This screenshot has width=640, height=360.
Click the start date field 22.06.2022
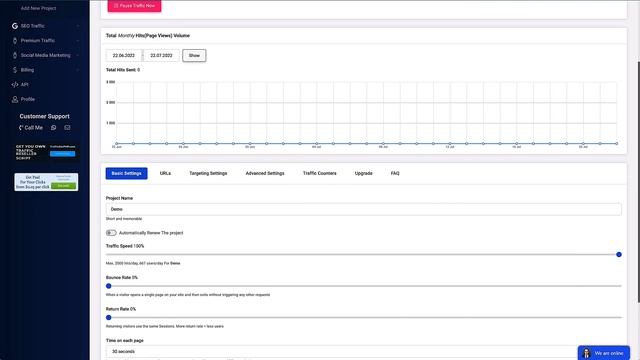tap(124, 56)
